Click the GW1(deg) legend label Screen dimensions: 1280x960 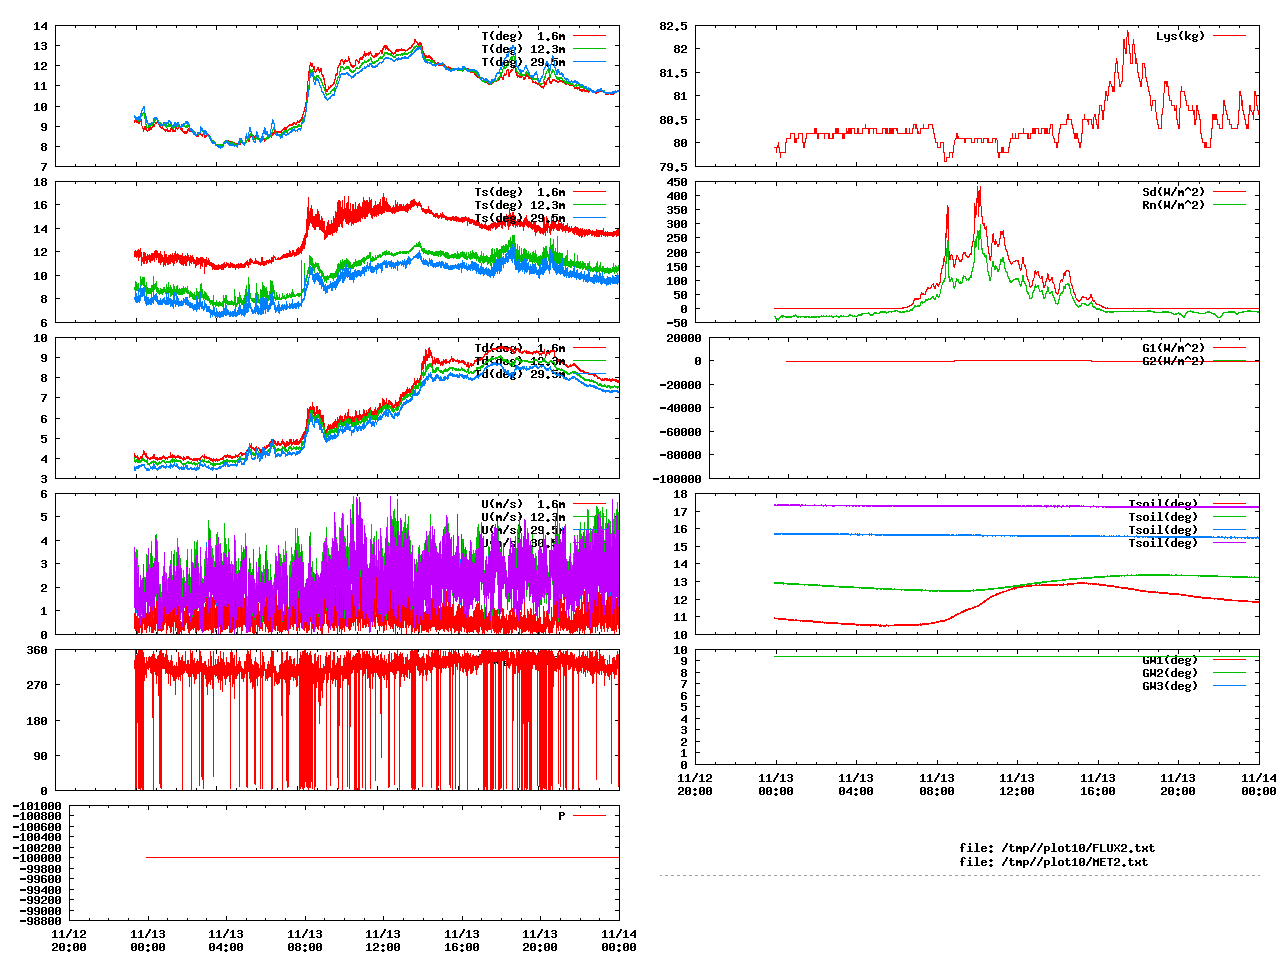(x=1169, y=660)
